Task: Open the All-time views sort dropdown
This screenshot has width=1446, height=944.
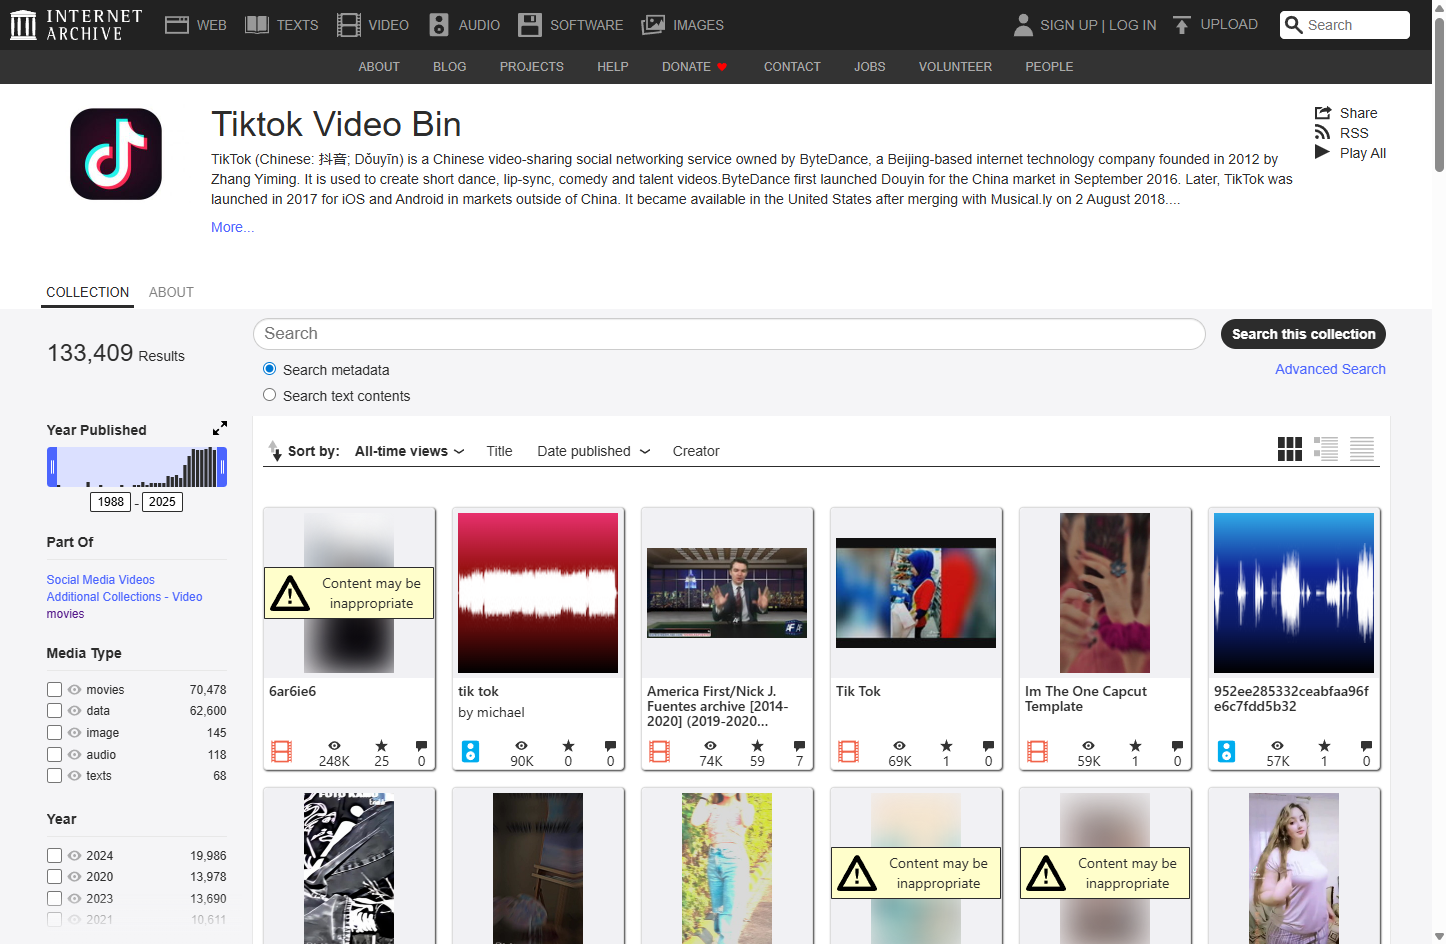Action: [x=410, y=451]
